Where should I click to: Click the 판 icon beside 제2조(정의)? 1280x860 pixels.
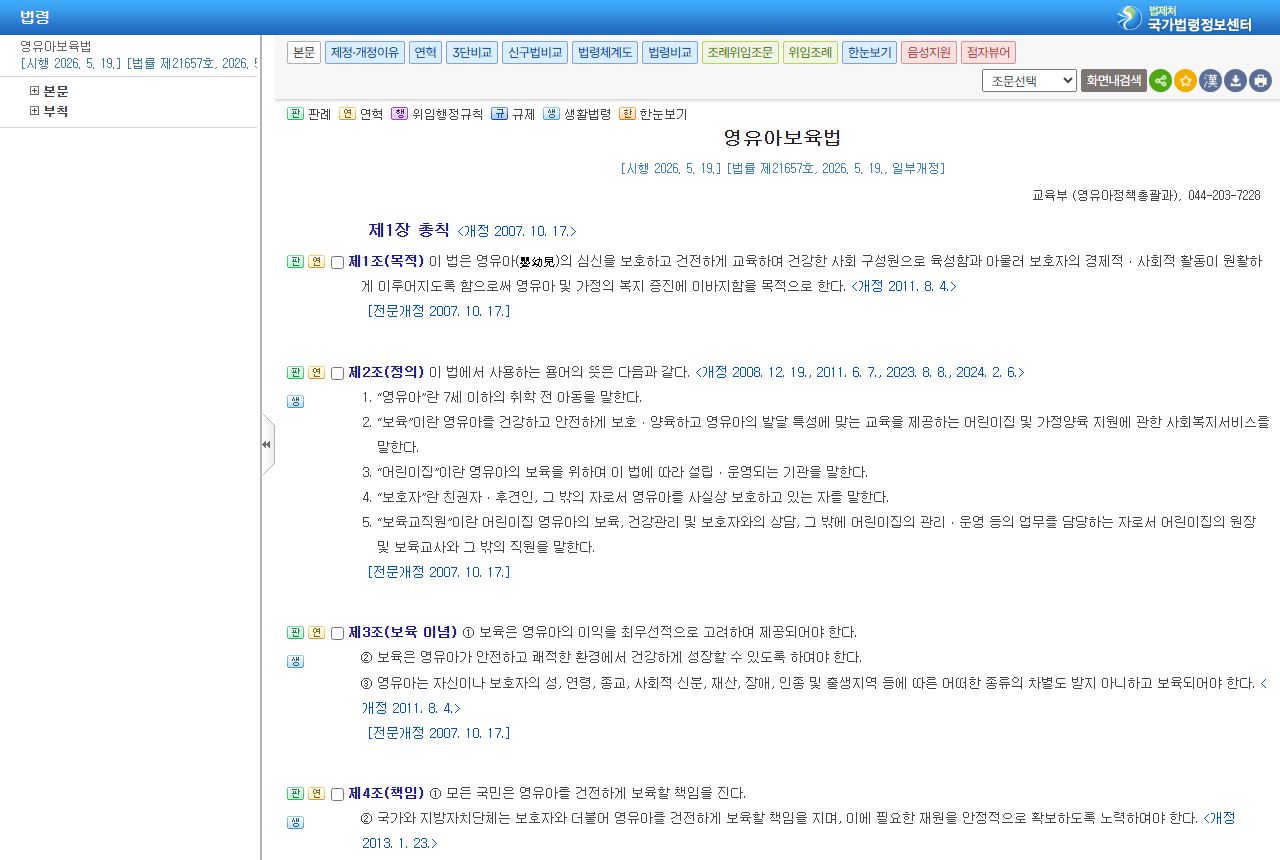point(295,373)
